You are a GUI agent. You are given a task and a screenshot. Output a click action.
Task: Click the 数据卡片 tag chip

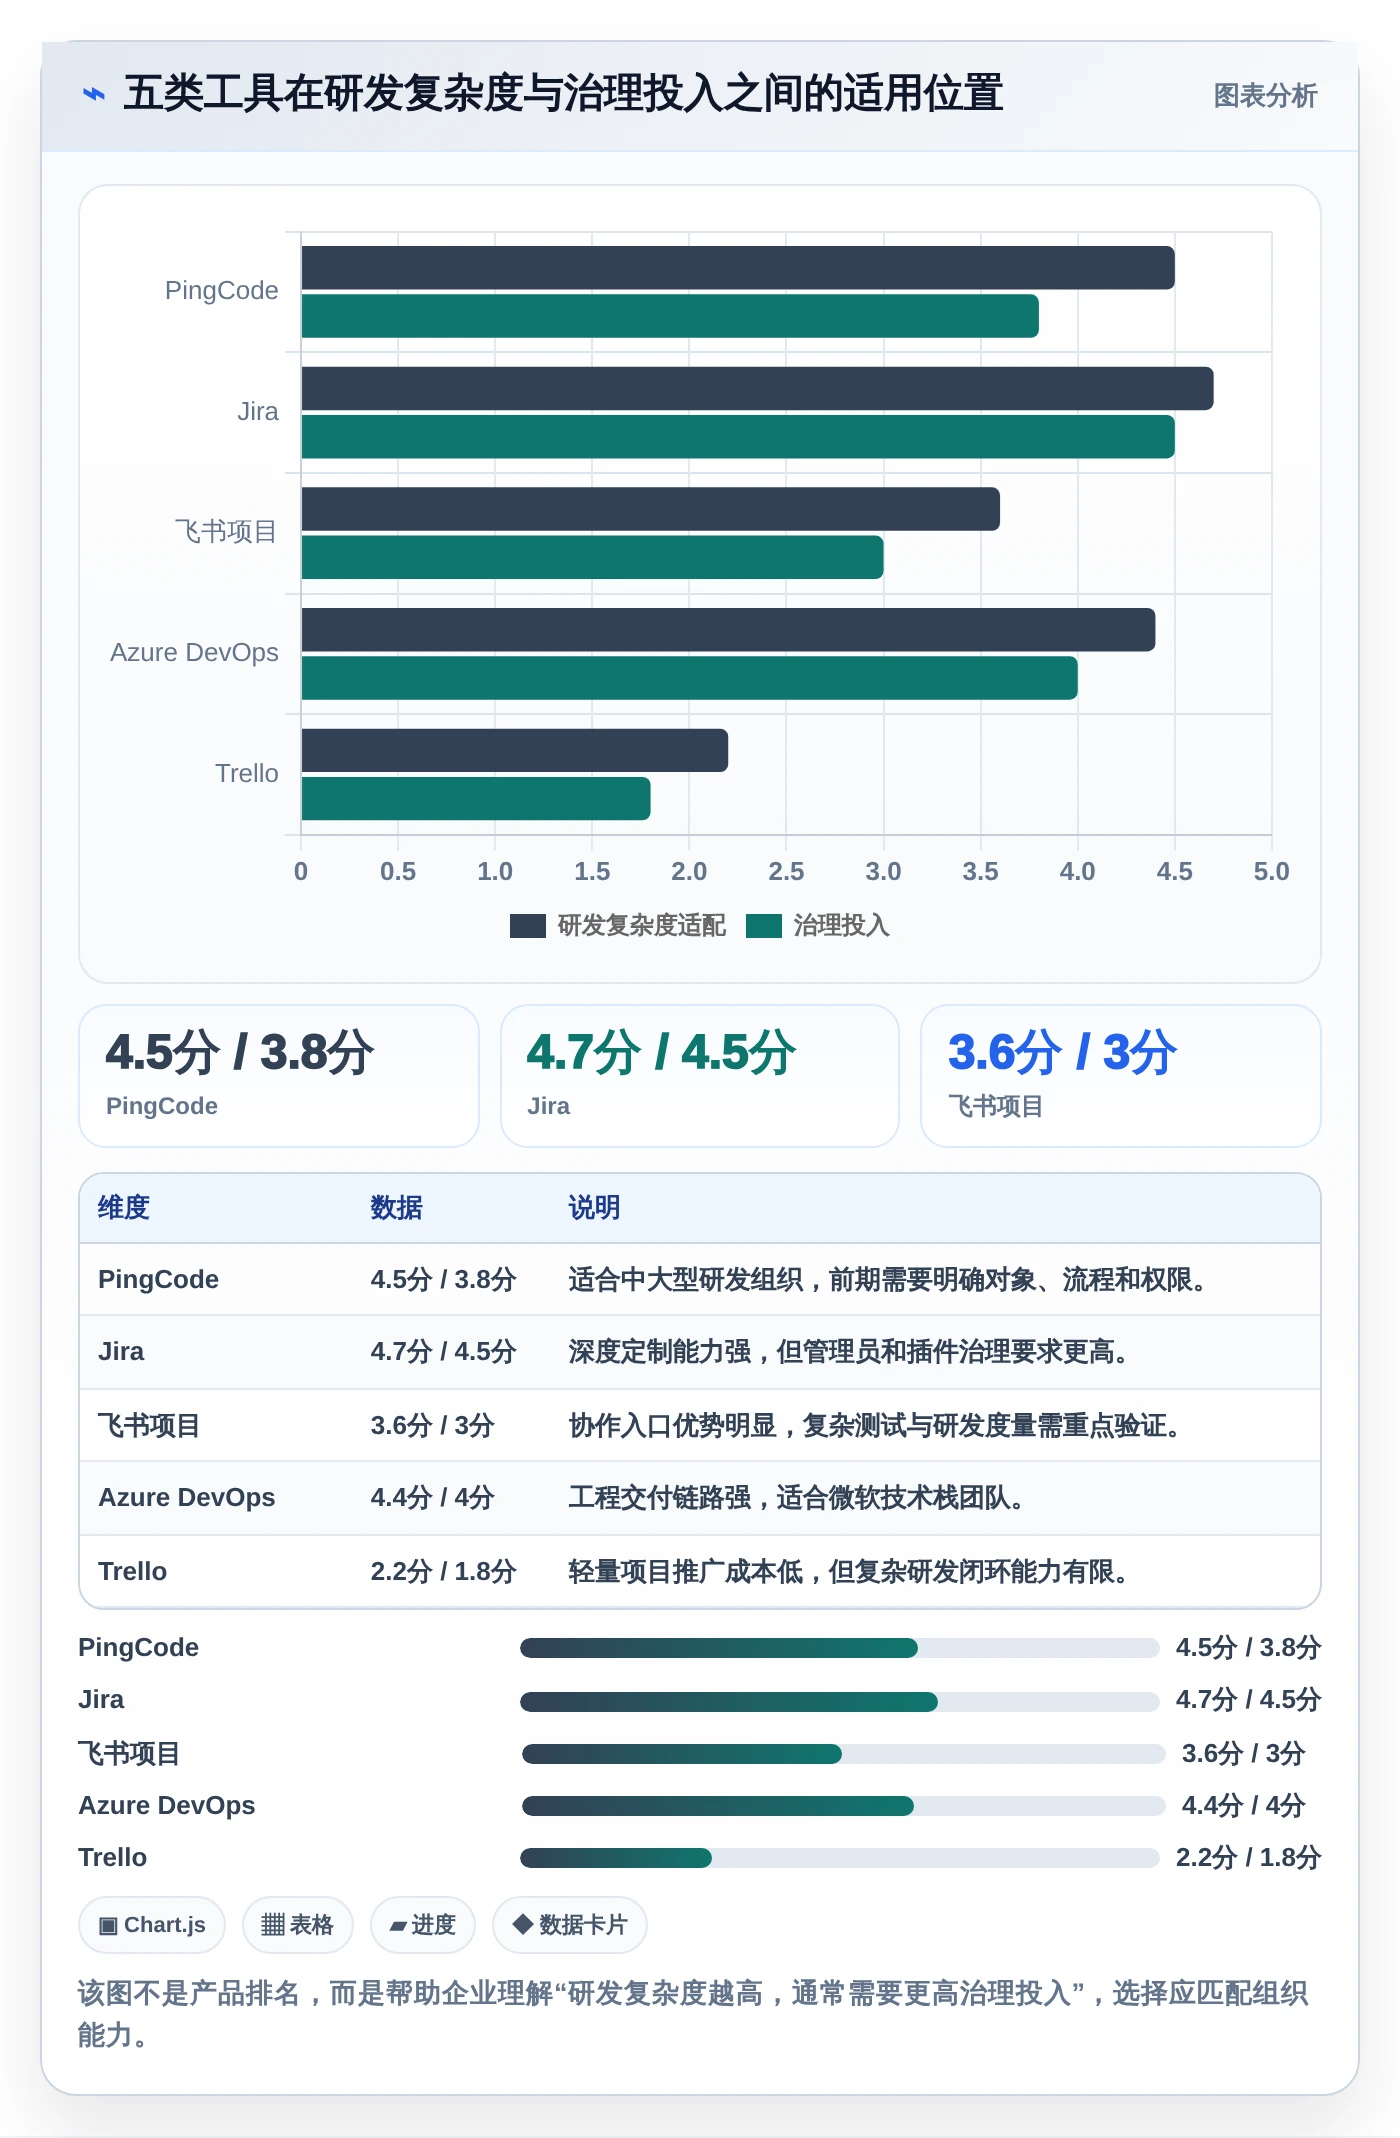pyautogui.click(x=570, y=1925)
